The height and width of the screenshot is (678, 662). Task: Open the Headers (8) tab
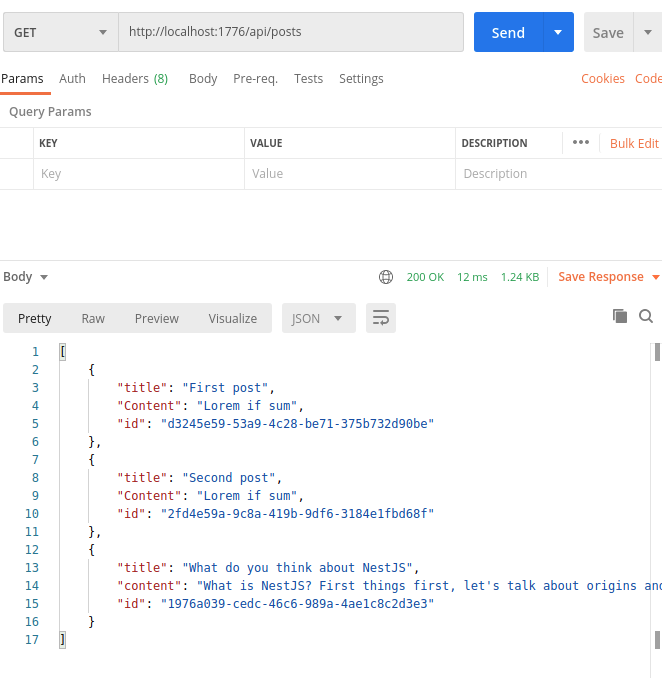pyautogui.click(x=135, y=79)
